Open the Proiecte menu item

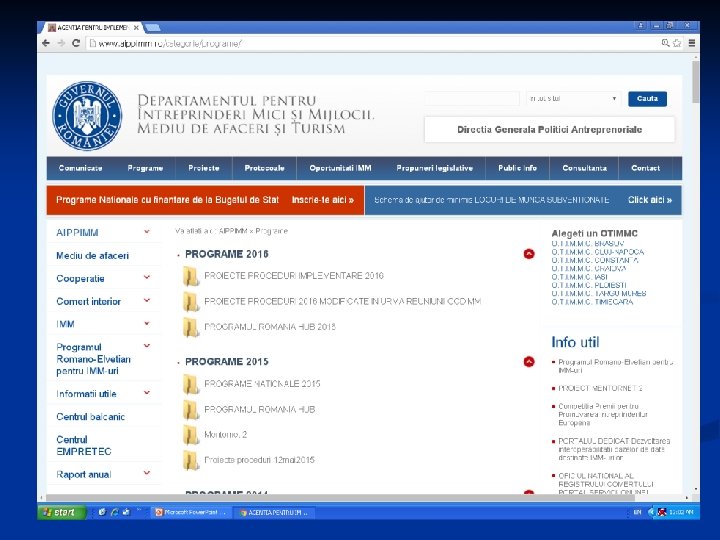(x=204, y=168)
